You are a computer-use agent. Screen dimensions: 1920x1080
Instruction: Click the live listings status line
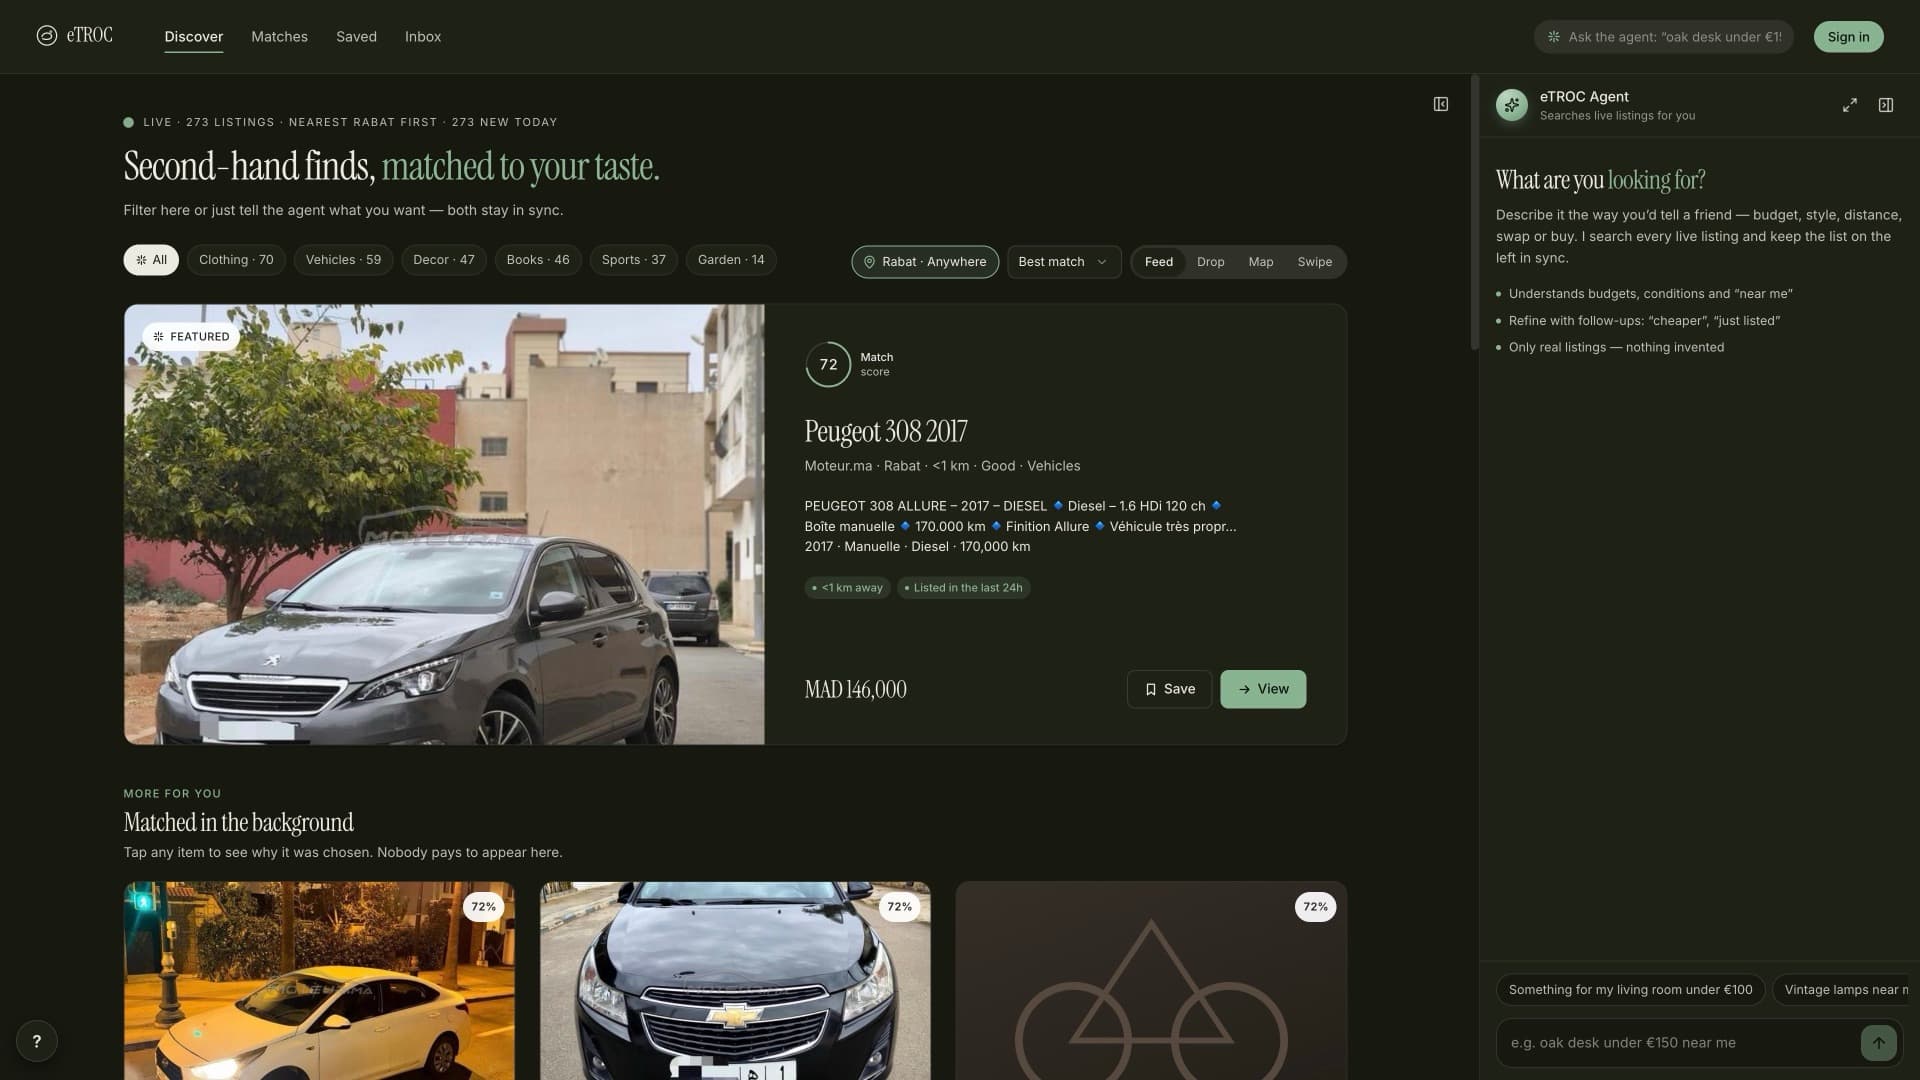click(x=341, y=122)
